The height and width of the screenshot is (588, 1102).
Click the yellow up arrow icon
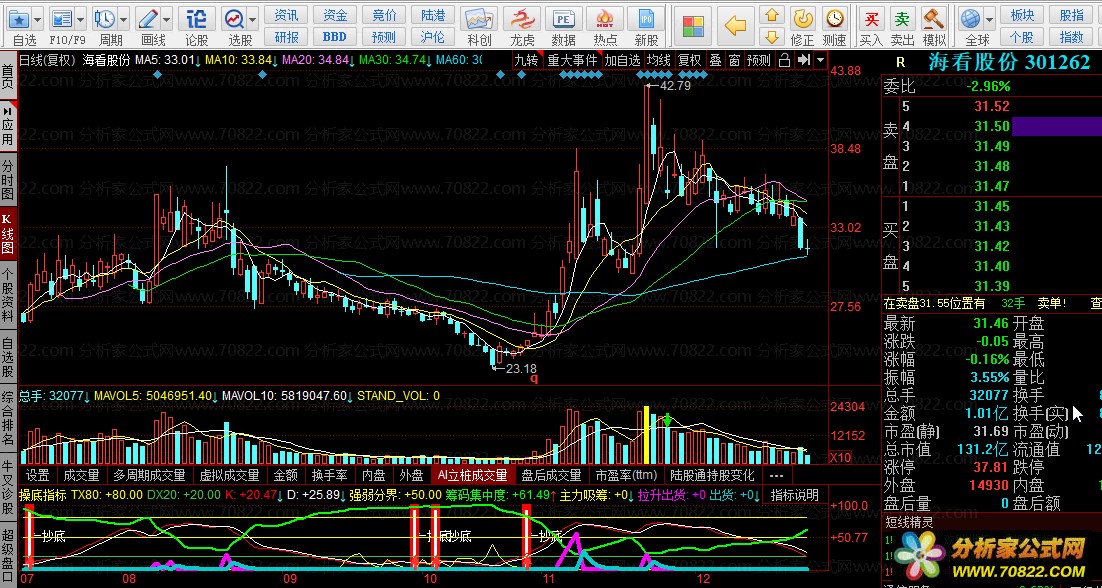pyautogui.click(x=772, y=15)
